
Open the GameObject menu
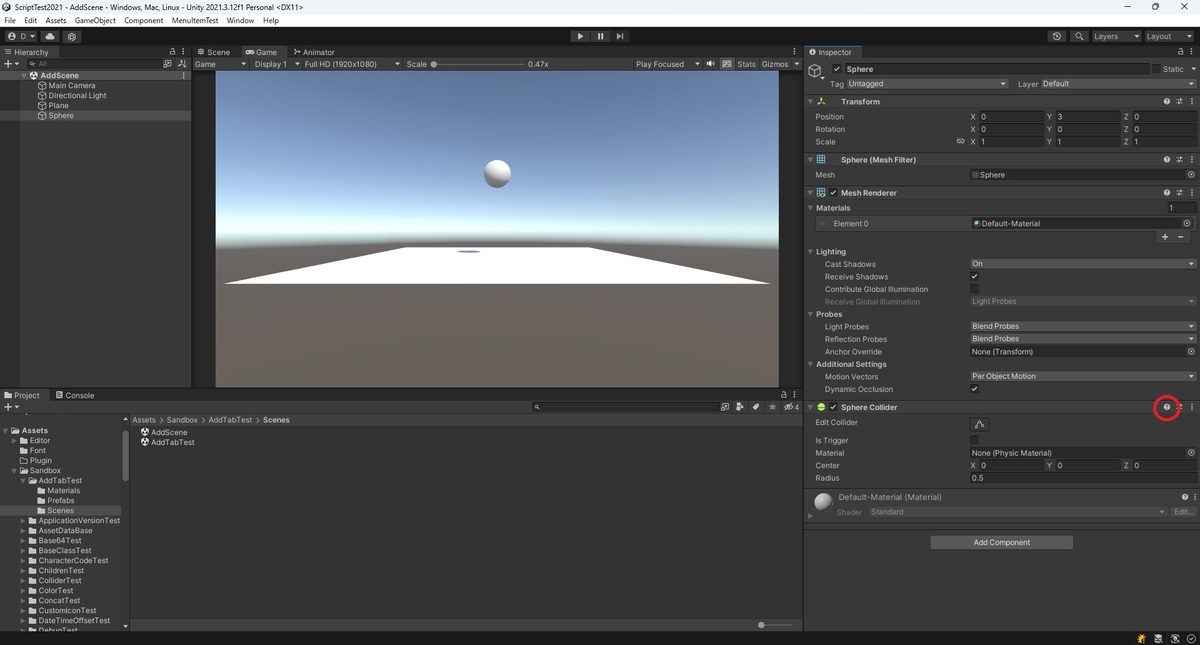tap(95, 20)
